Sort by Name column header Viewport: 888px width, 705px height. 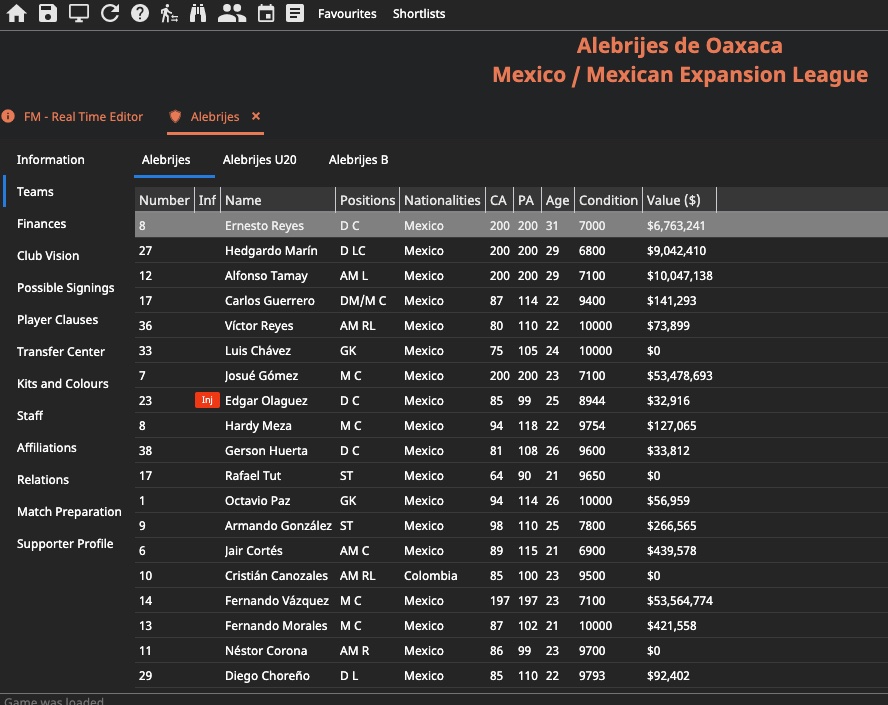(278, 200)
